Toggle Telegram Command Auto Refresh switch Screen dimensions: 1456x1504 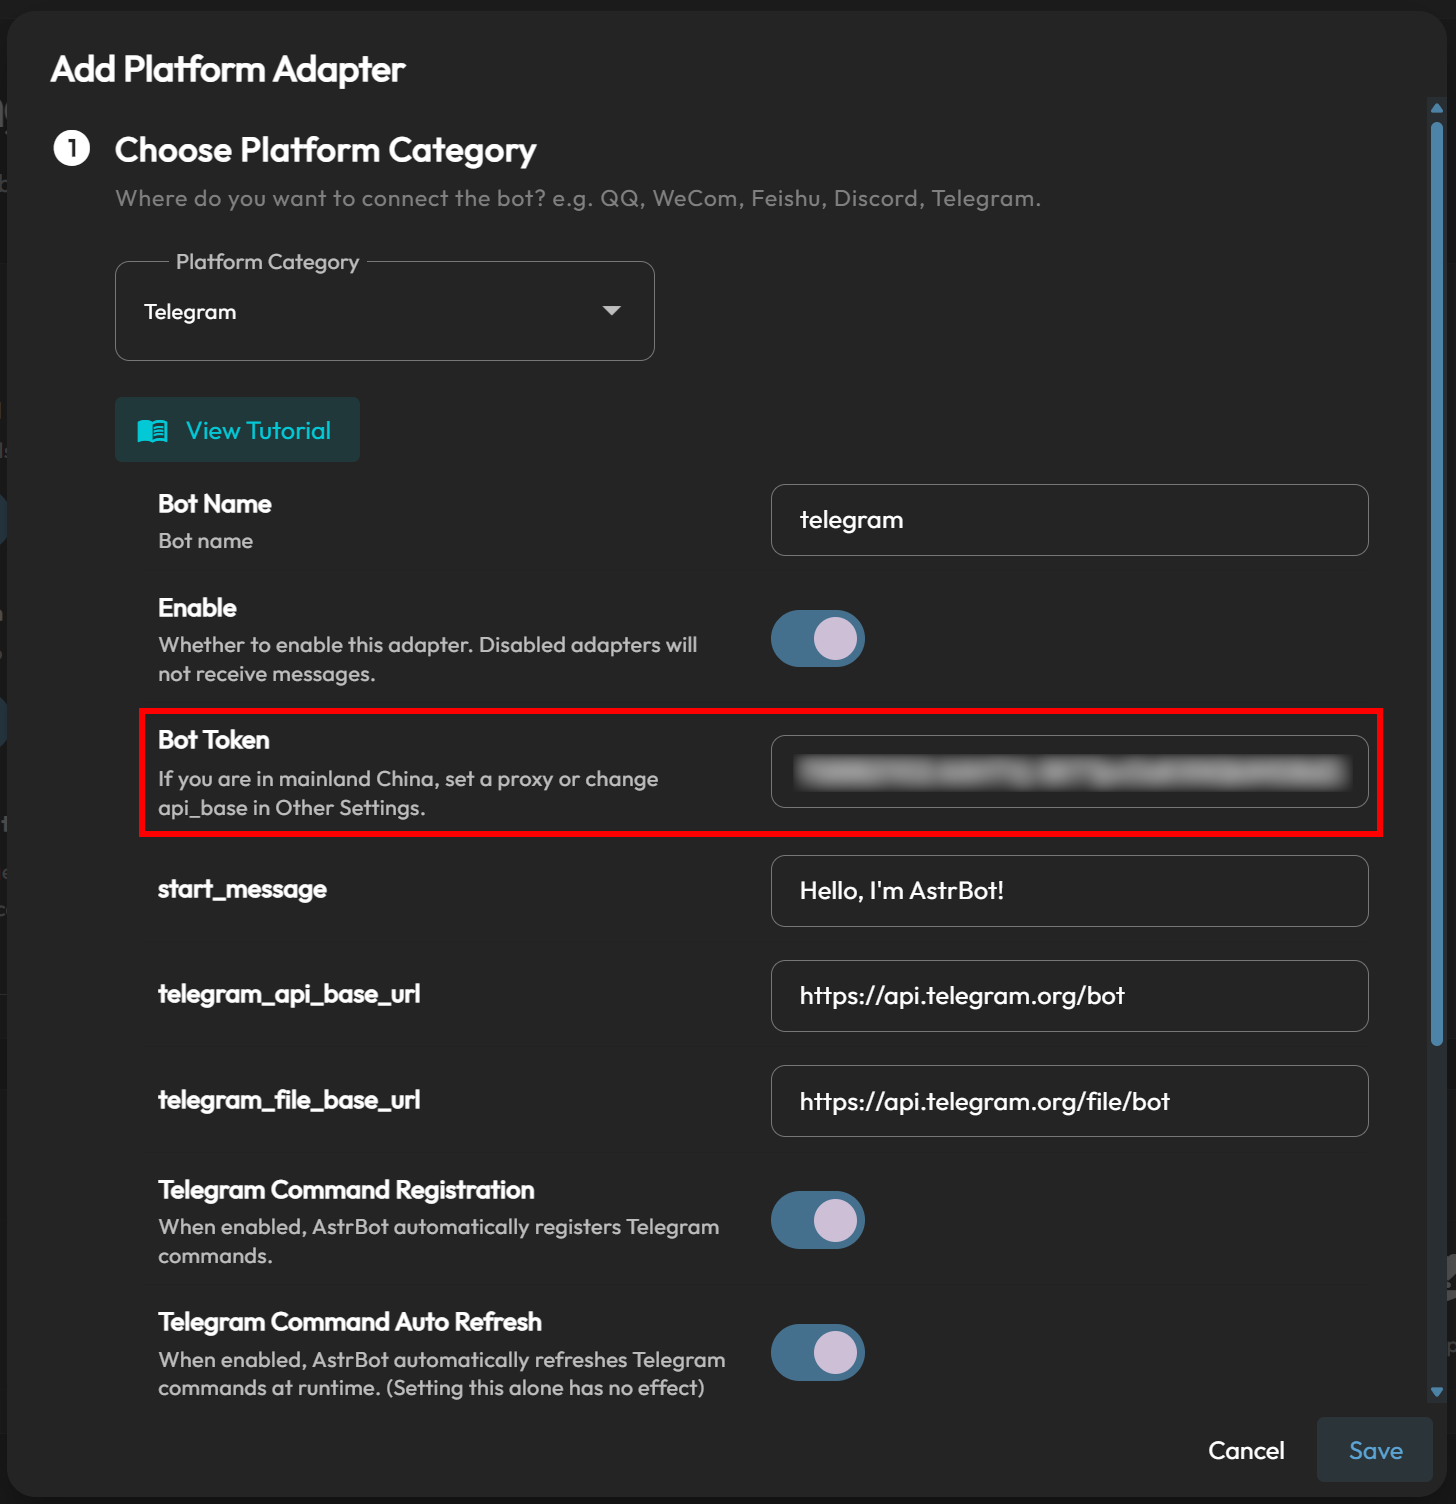pos(818,1353)
